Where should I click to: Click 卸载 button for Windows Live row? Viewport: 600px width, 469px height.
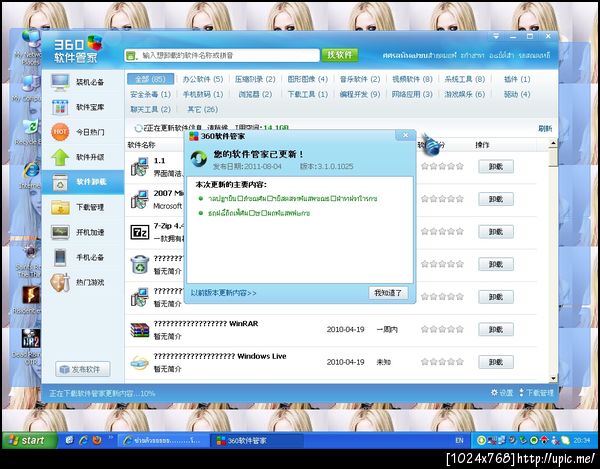(x=496, y=362)
